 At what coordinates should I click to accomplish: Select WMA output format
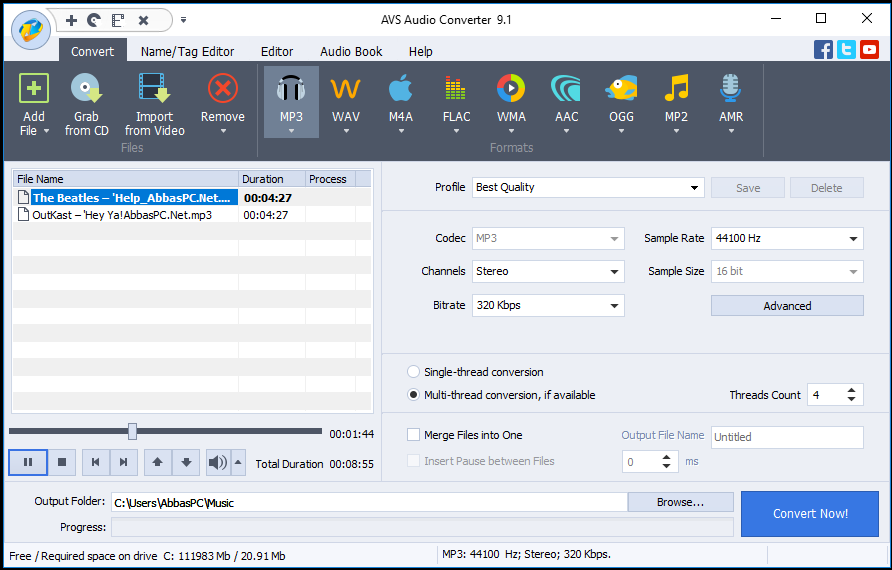click(x=511, y=101)
